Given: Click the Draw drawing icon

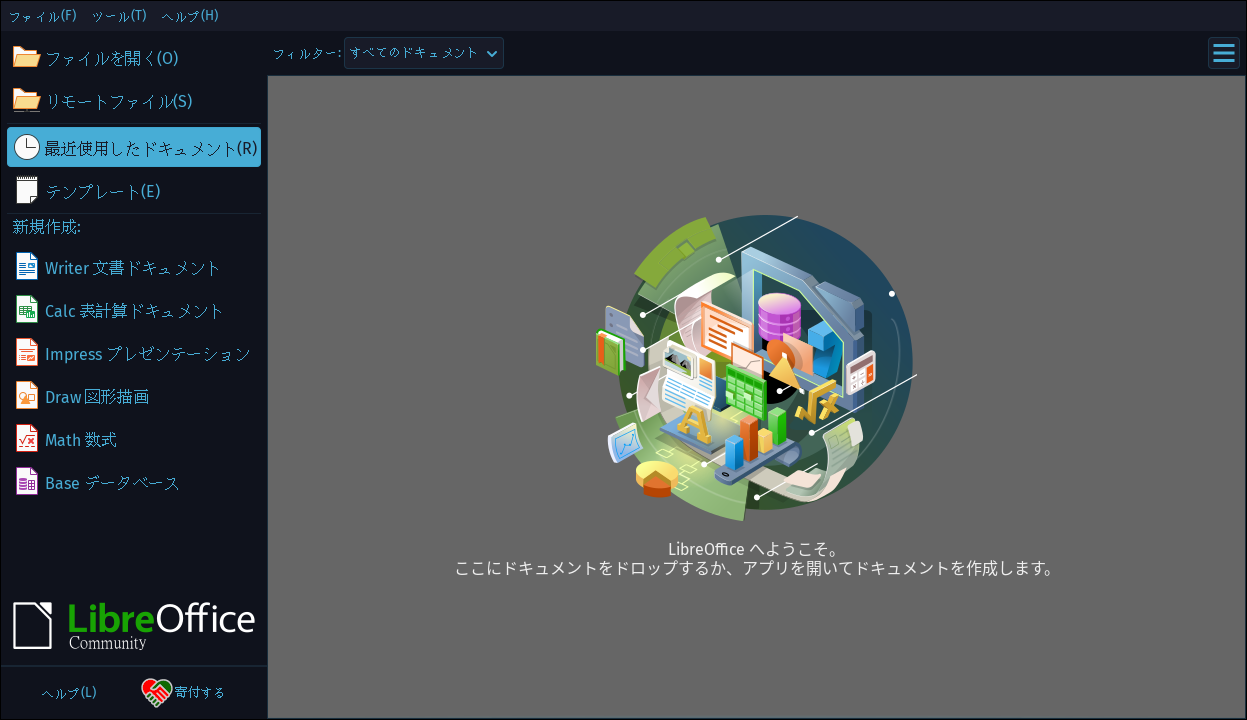Looking at the screenshot, I should (x=26, y=396).
